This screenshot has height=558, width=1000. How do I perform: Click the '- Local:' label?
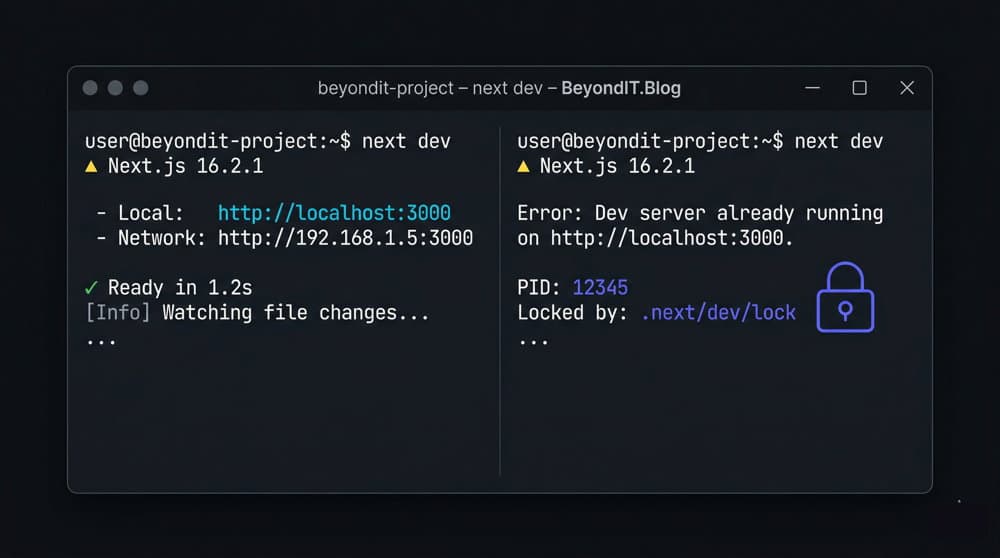[140, 213]
